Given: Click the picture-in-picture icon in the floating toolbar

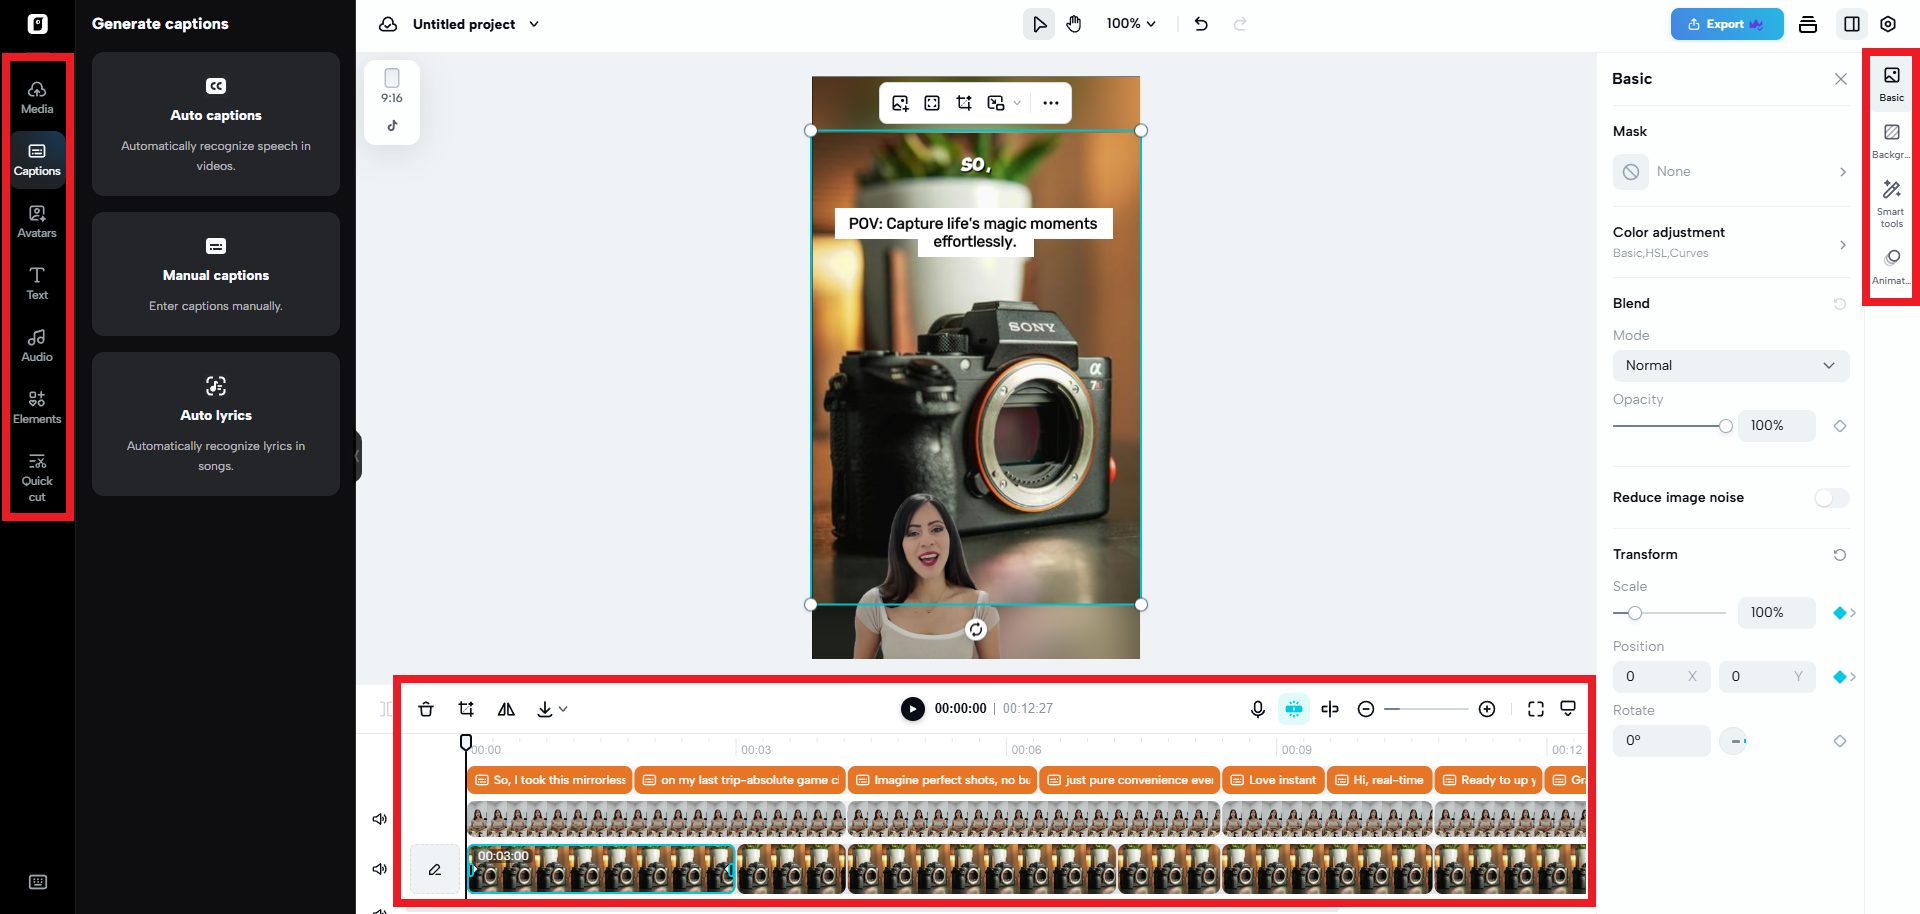Looking at the screenshot, I should tap(996, 103).
